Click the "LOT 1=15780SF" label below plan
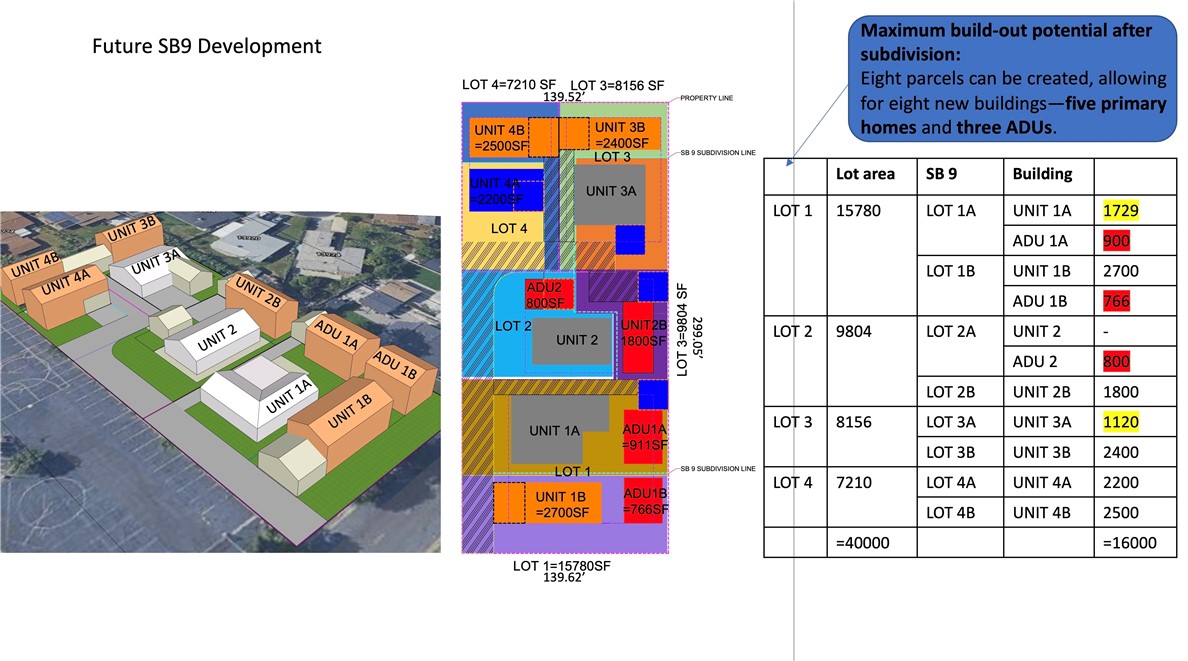Screen dimensions: 1188x661 coord(561,566)
